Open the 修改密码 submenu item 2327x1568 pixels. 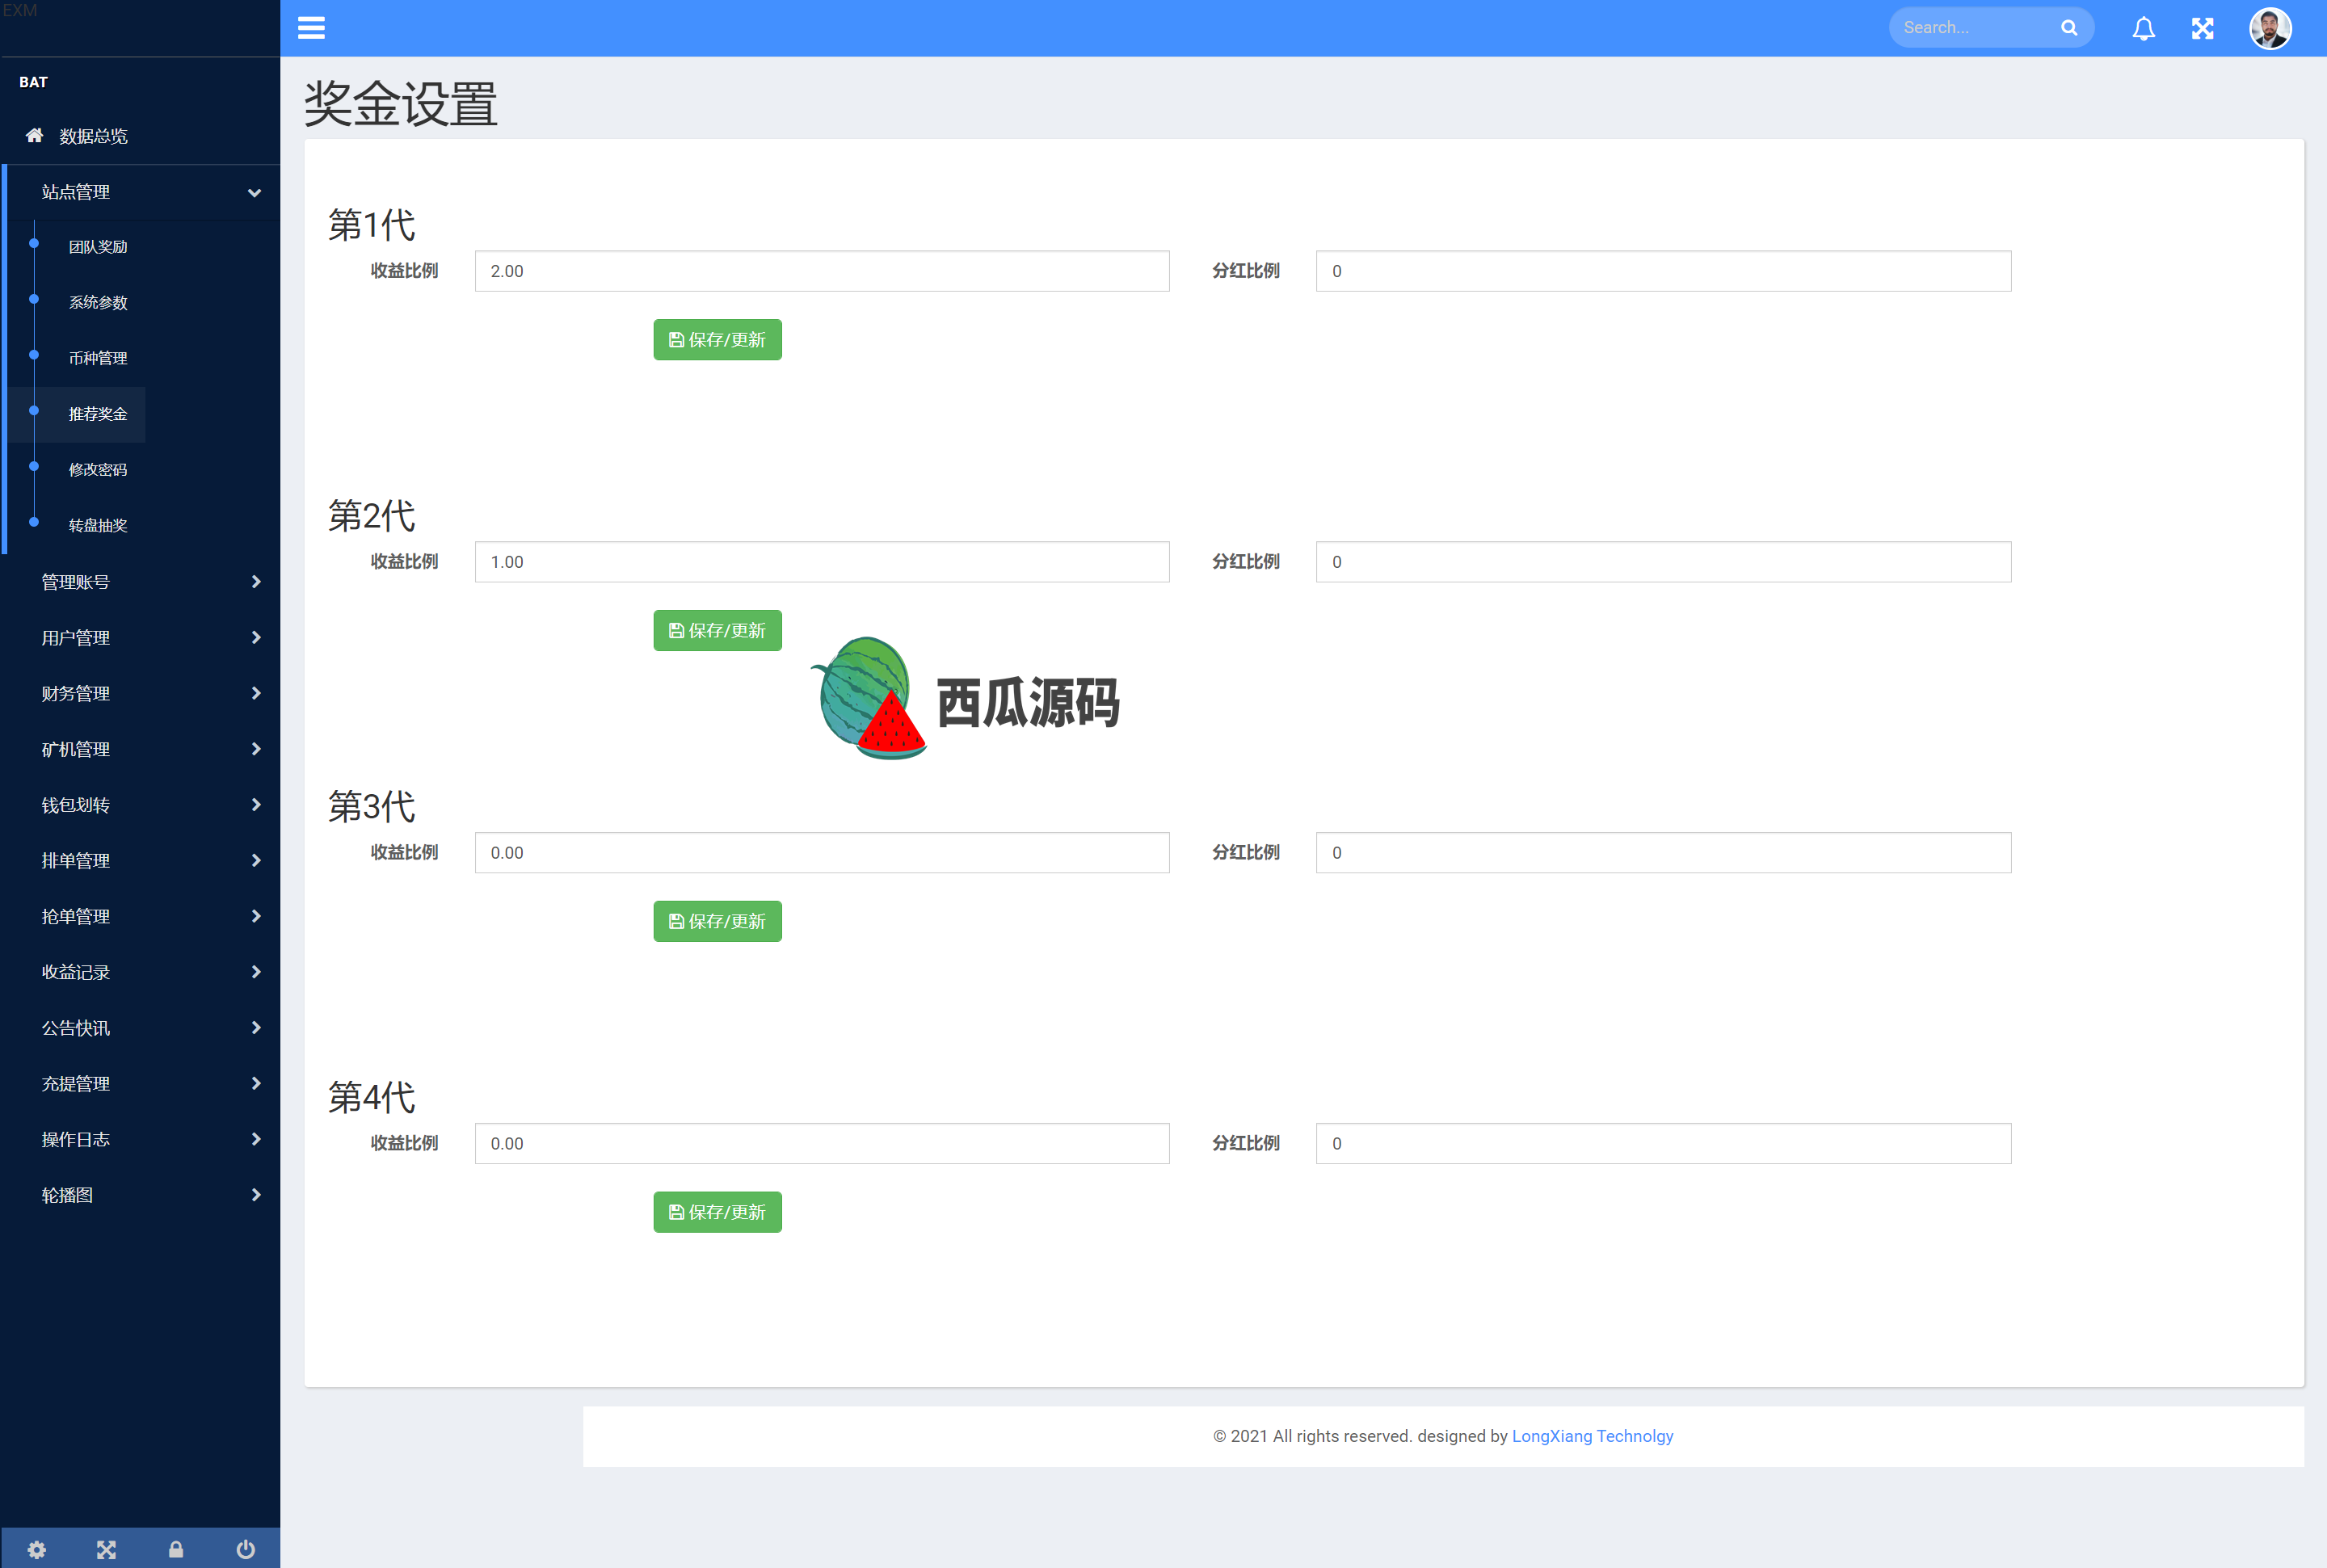[98, 470]
